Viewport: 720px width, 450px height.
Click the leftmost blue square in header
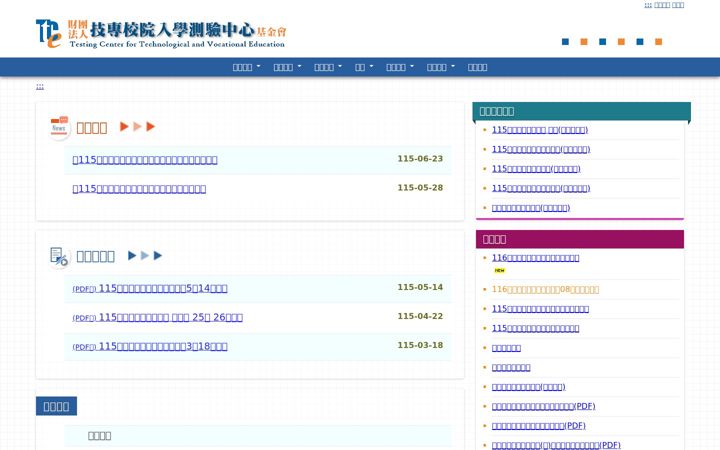click(565, 42)
